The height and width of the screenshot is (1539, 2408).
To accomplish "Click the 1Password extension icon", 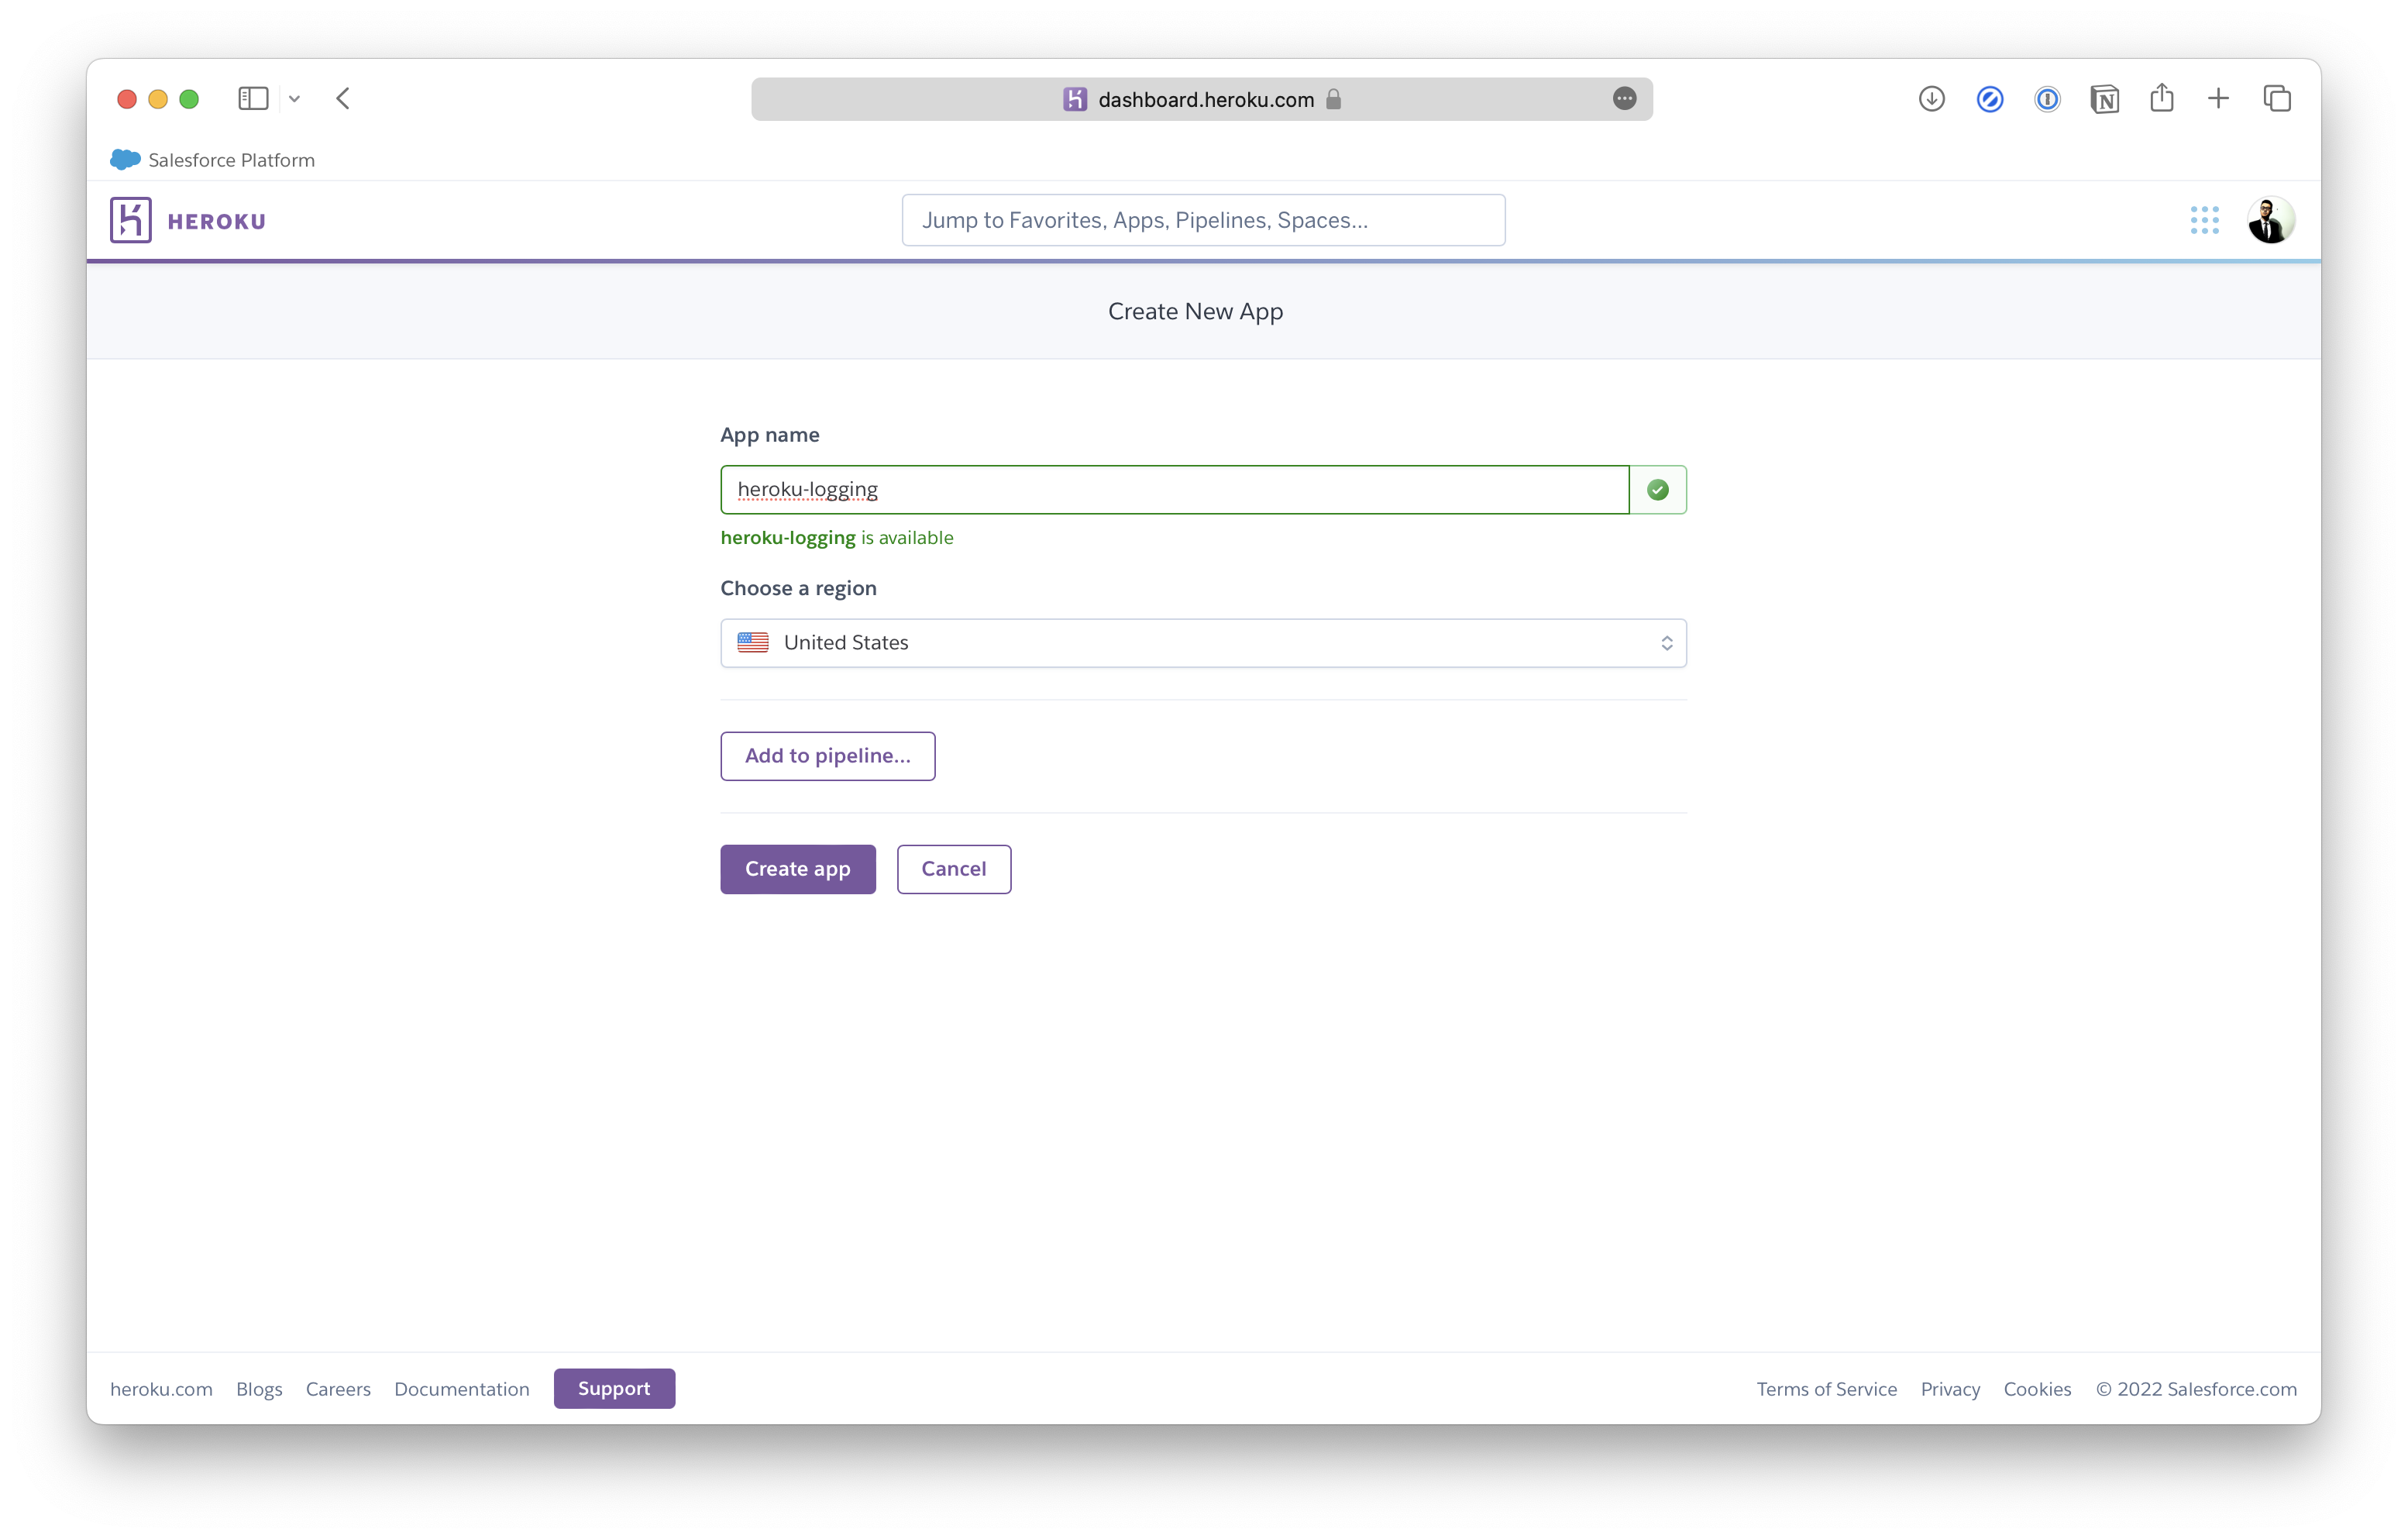I will [2047, 99].
